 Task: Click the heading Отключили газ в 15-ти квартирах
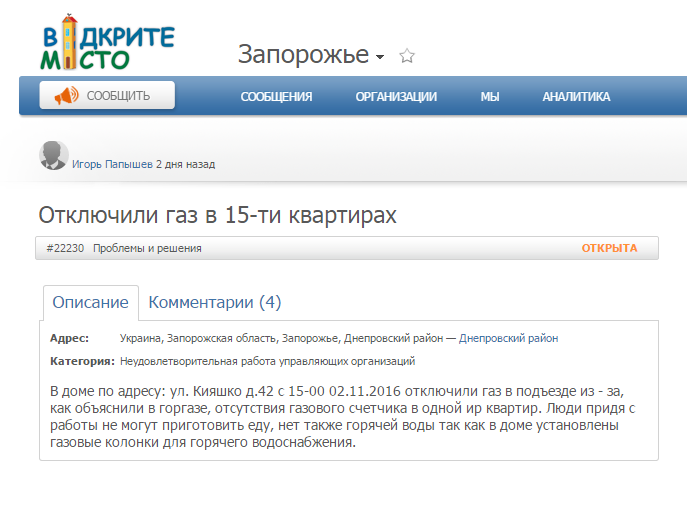pyautogui.click(x=217, y=215)
